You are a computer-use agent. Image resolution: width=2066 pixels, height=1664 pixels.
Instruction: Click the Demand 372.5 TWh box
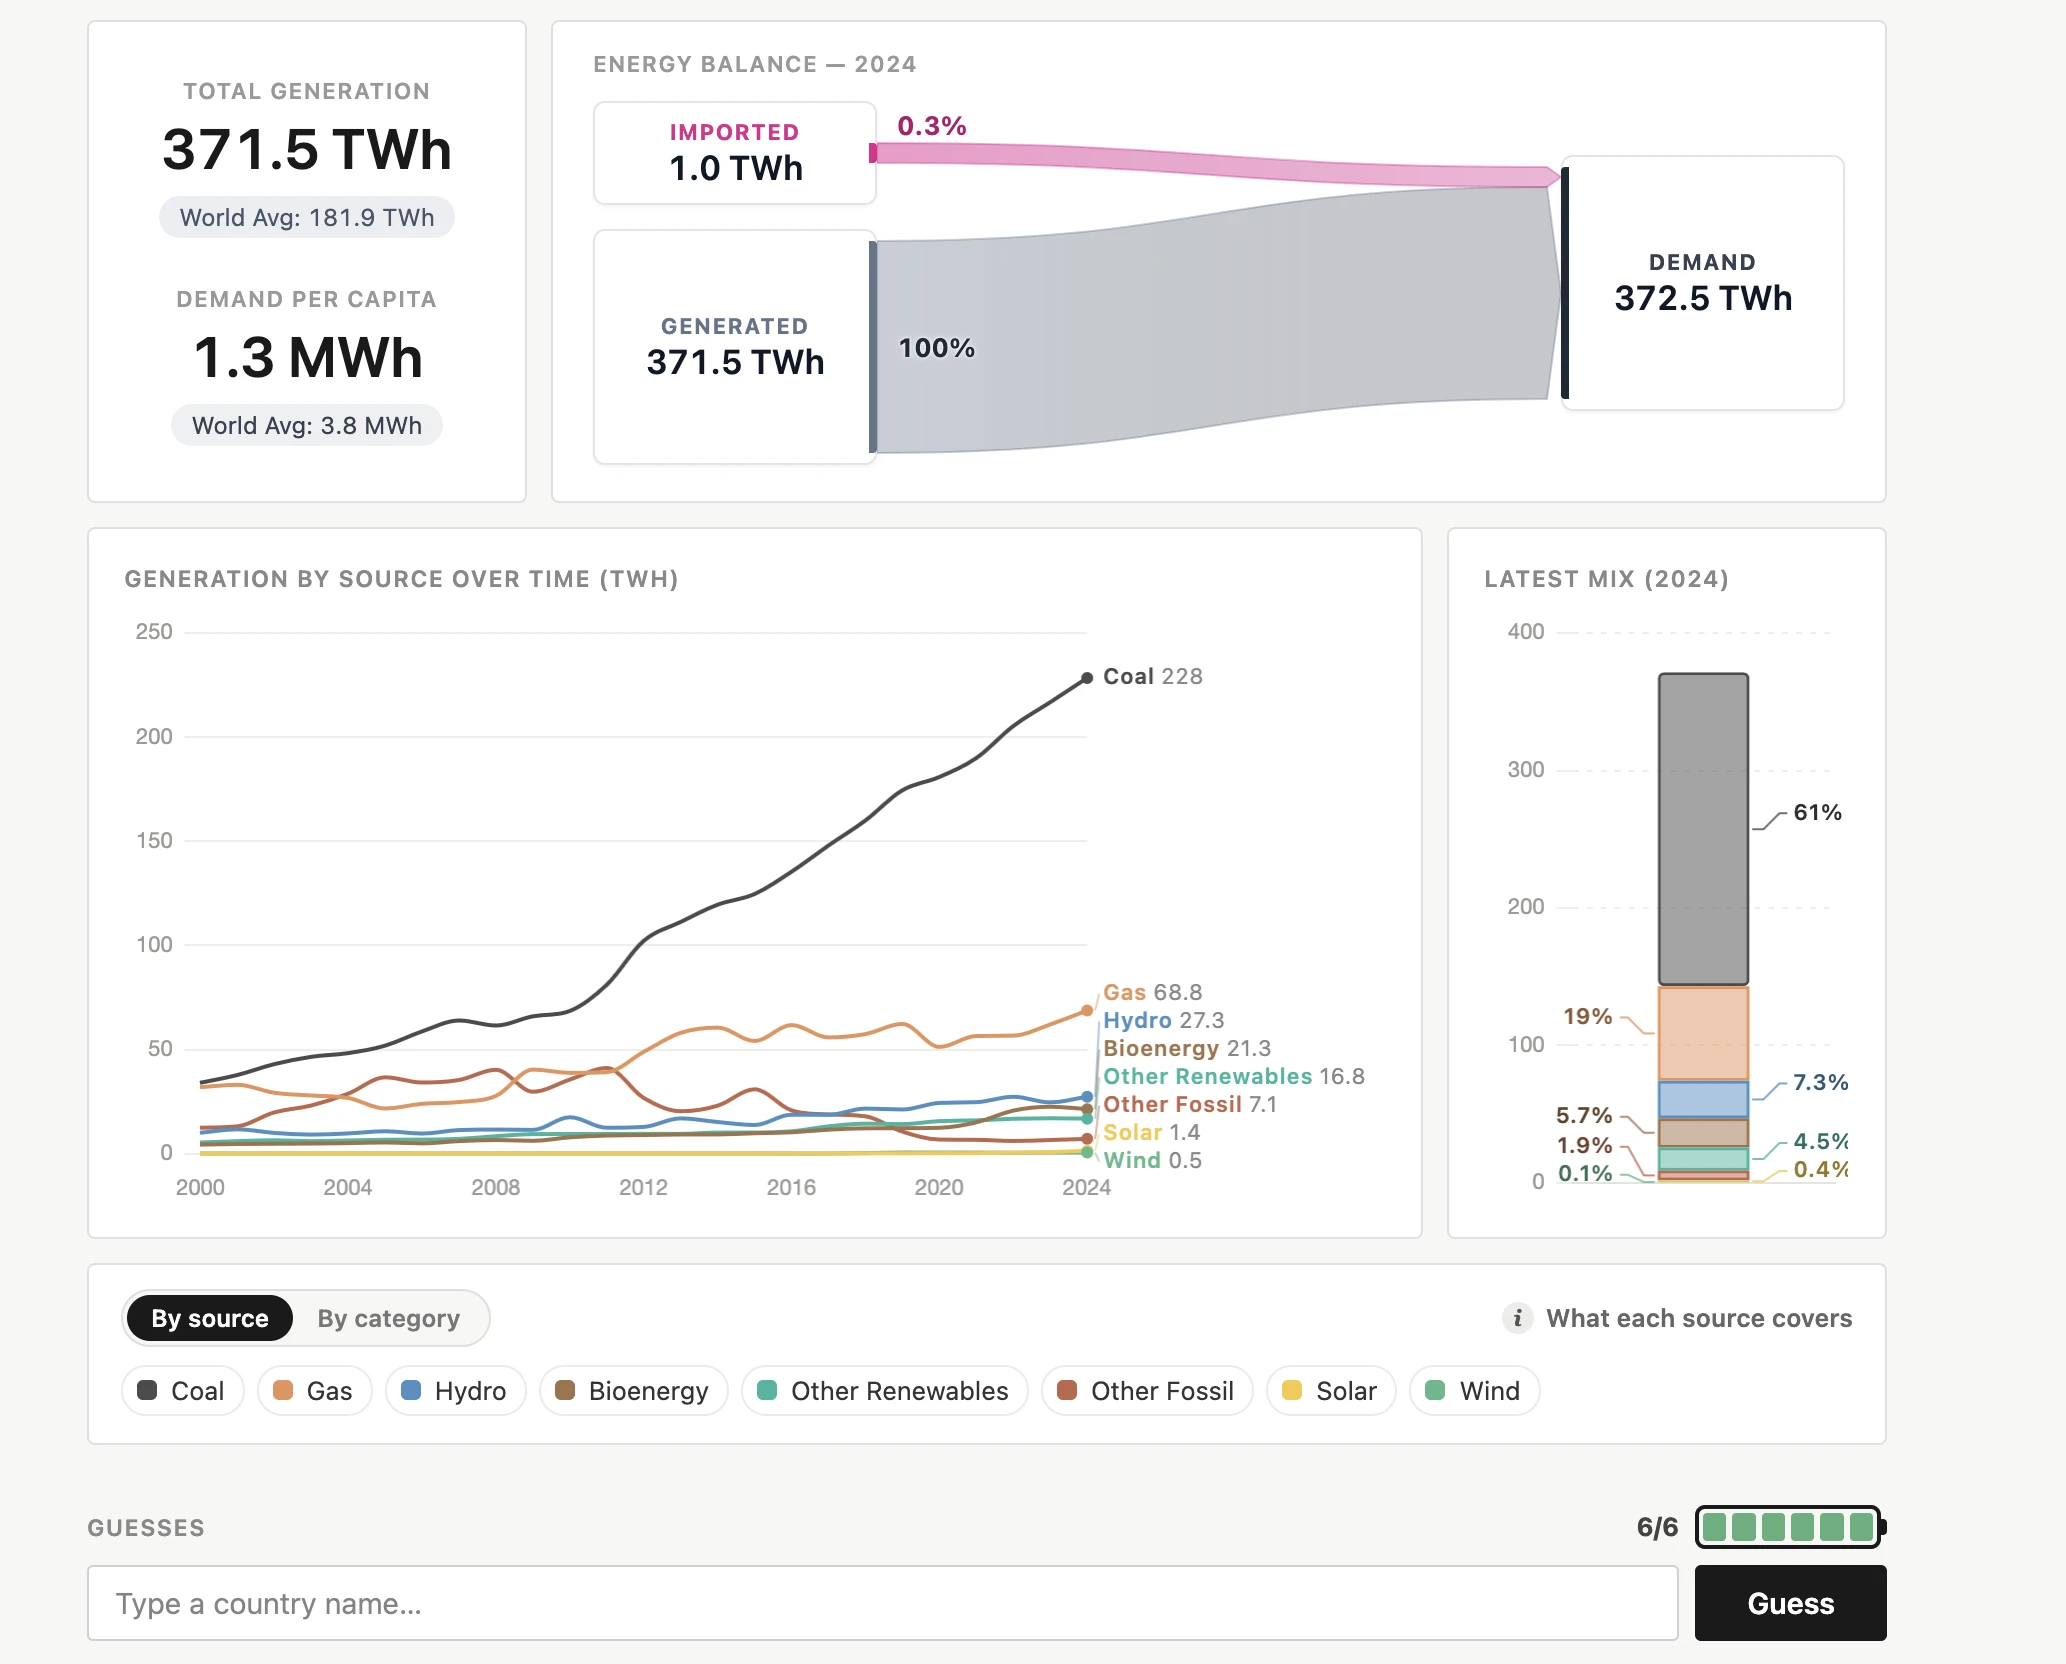pyautogui.click(x=1703, y=283)
